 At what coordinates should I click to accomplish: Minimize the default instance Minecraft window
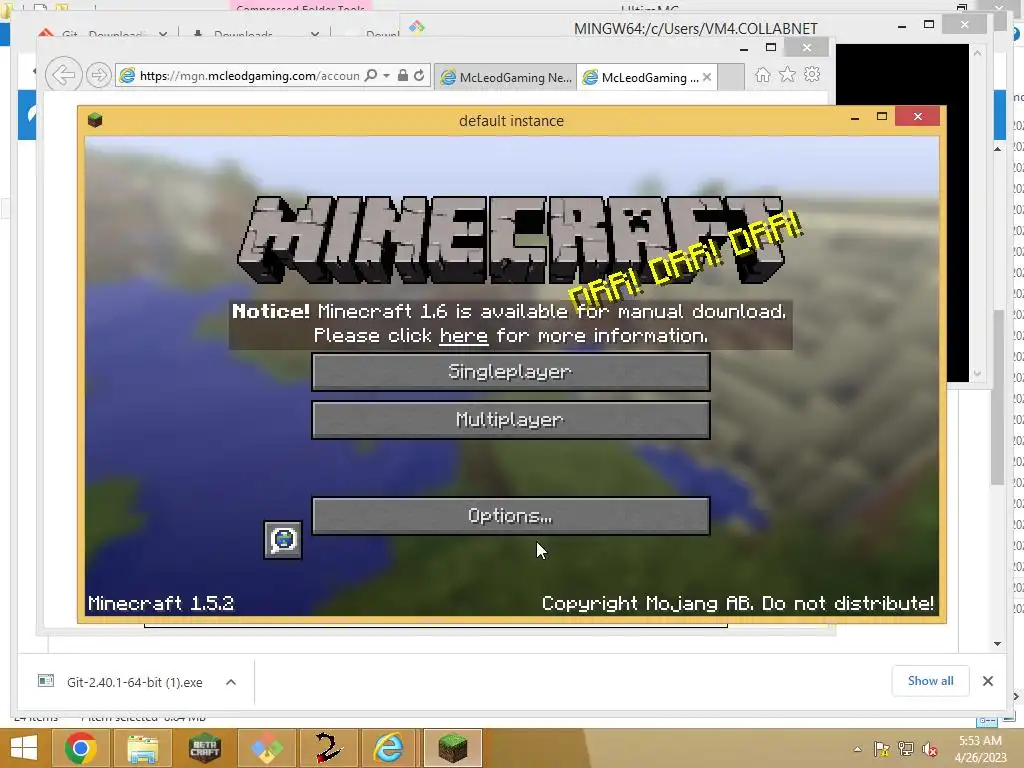[x=855, y=117]
